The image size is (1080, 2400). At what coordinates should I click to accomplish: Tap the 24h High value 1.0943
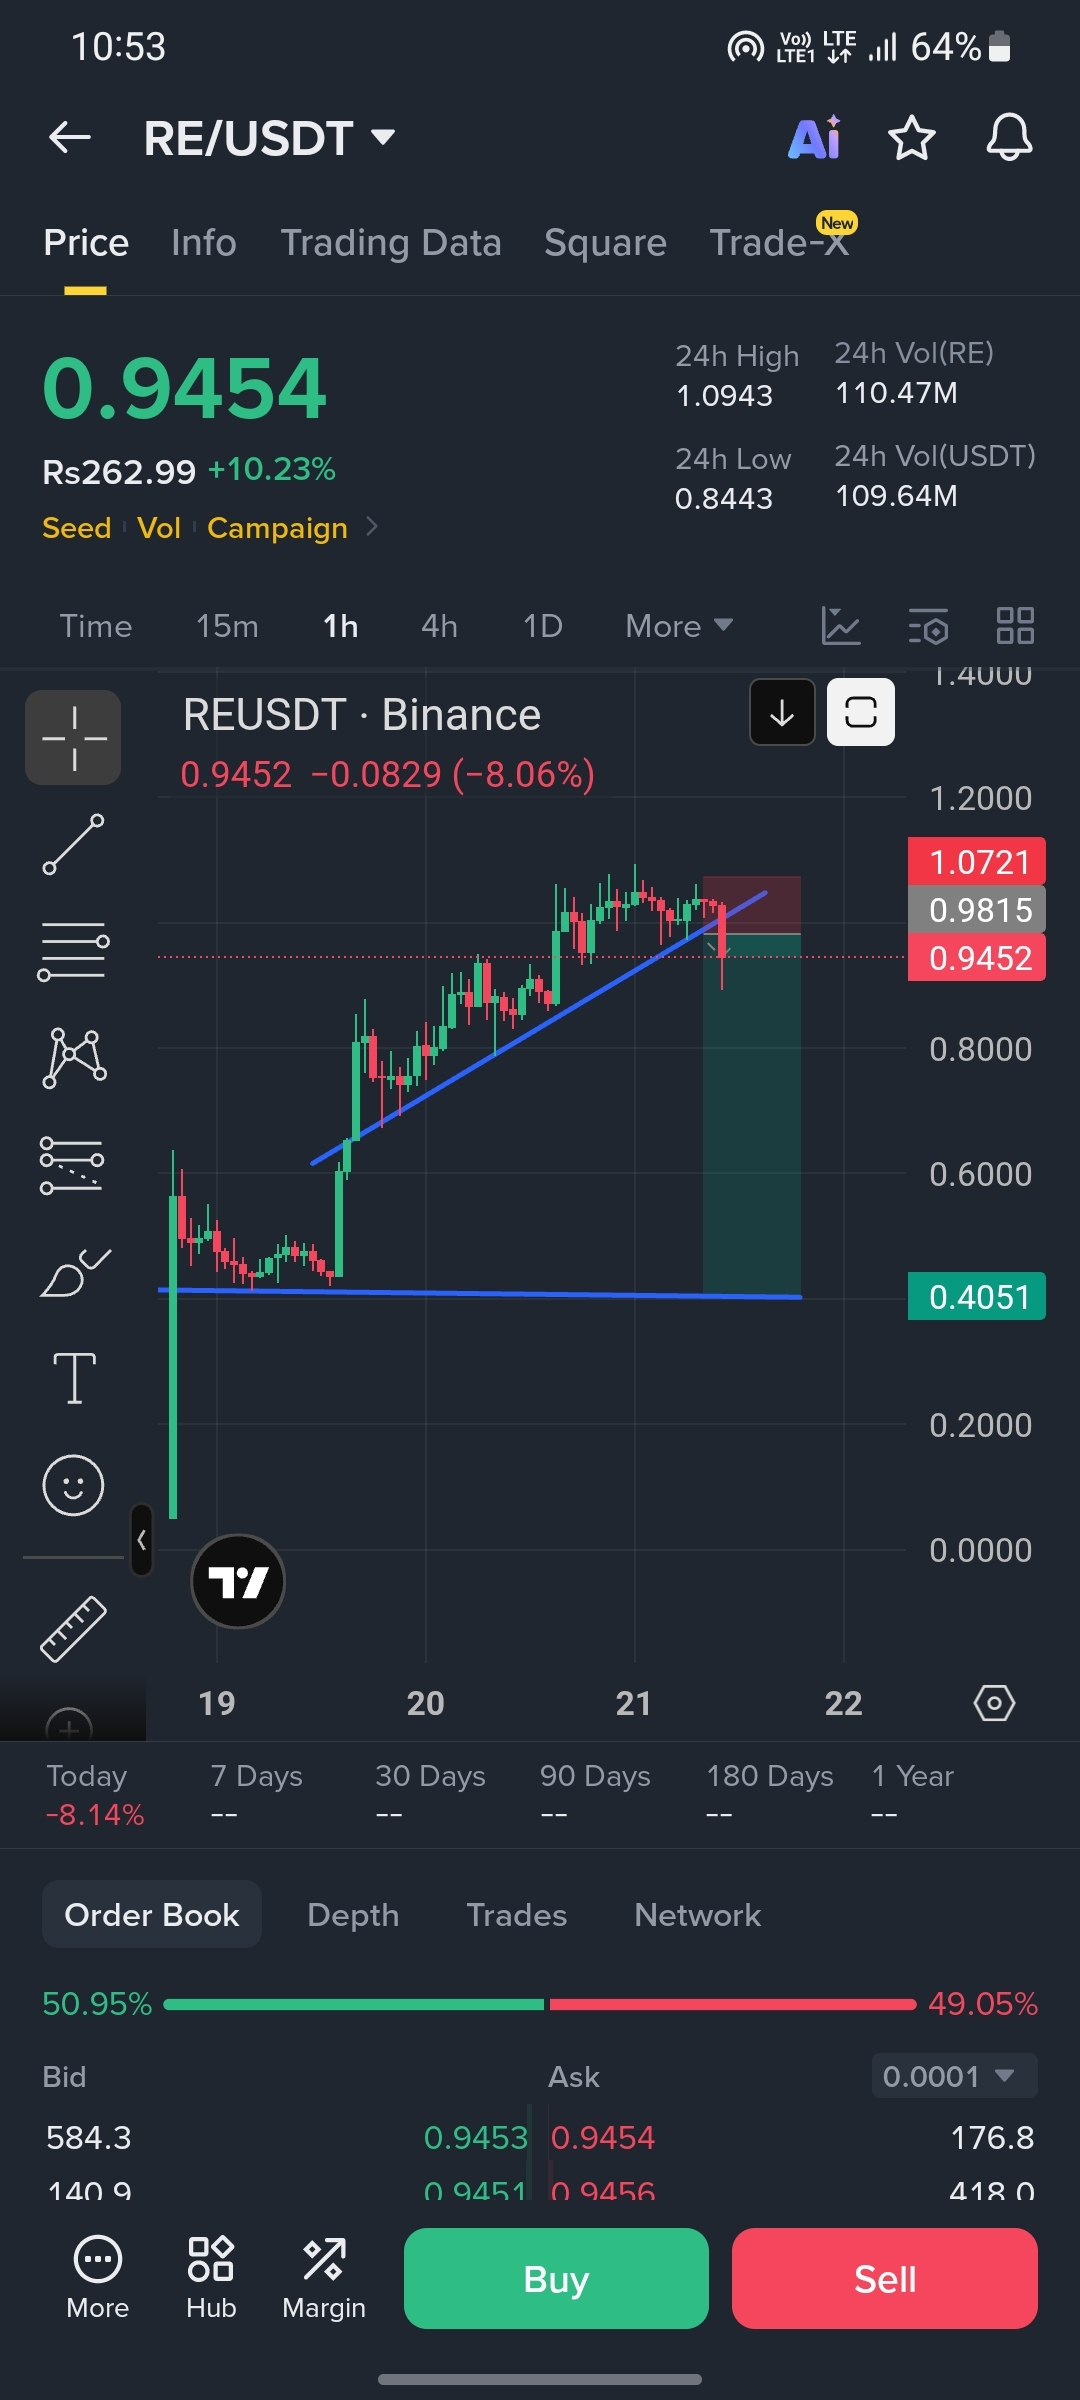[x=725, y=396]
